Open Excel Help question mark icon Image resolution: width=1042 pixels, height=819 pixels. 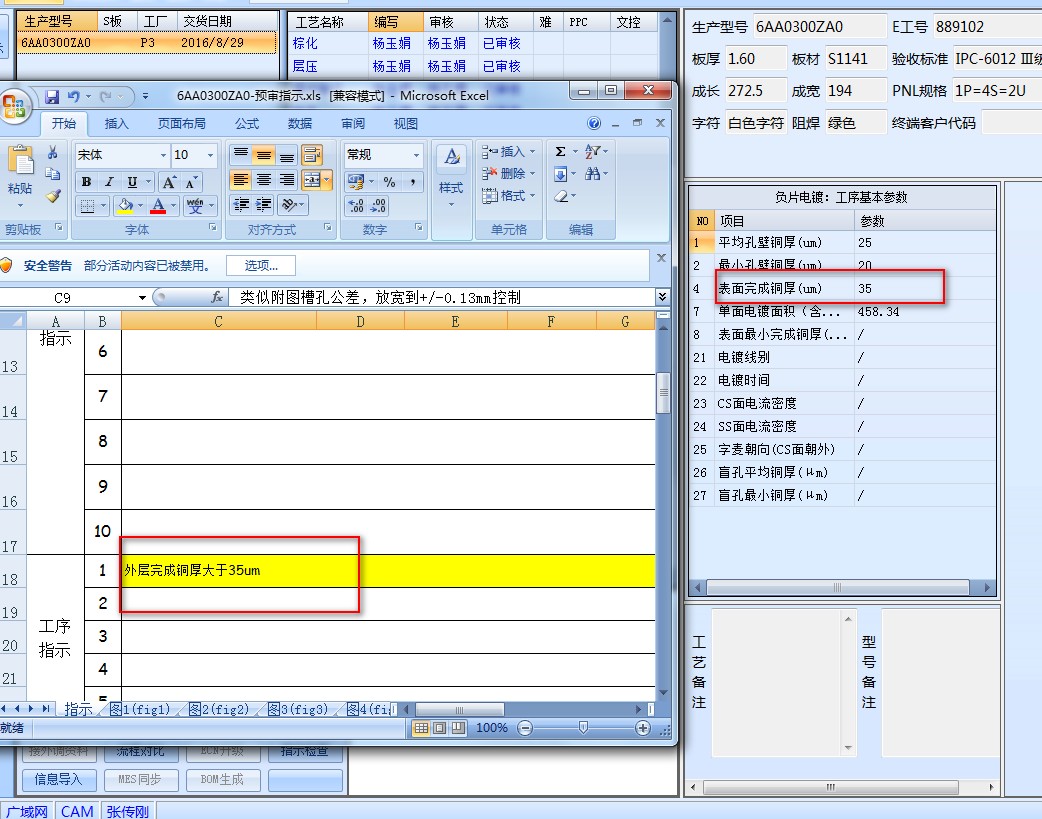593,123
